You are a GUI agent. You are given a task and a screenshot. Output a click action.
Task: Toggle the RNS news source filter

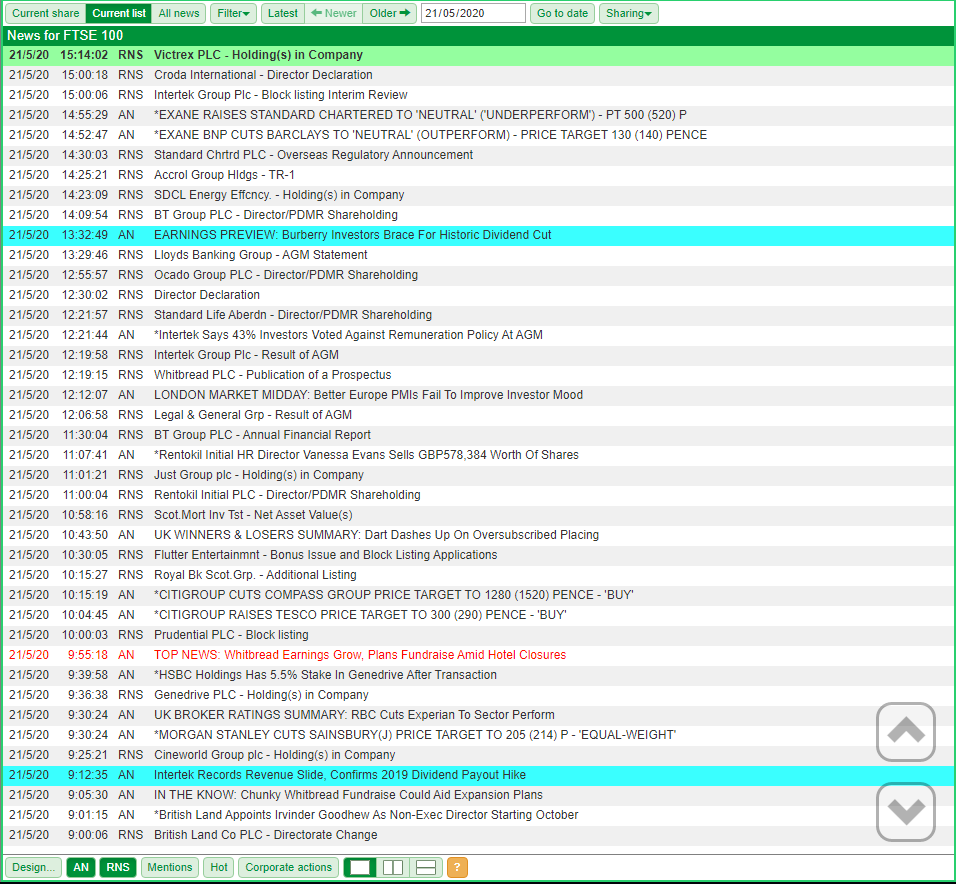tap(117, 867)
